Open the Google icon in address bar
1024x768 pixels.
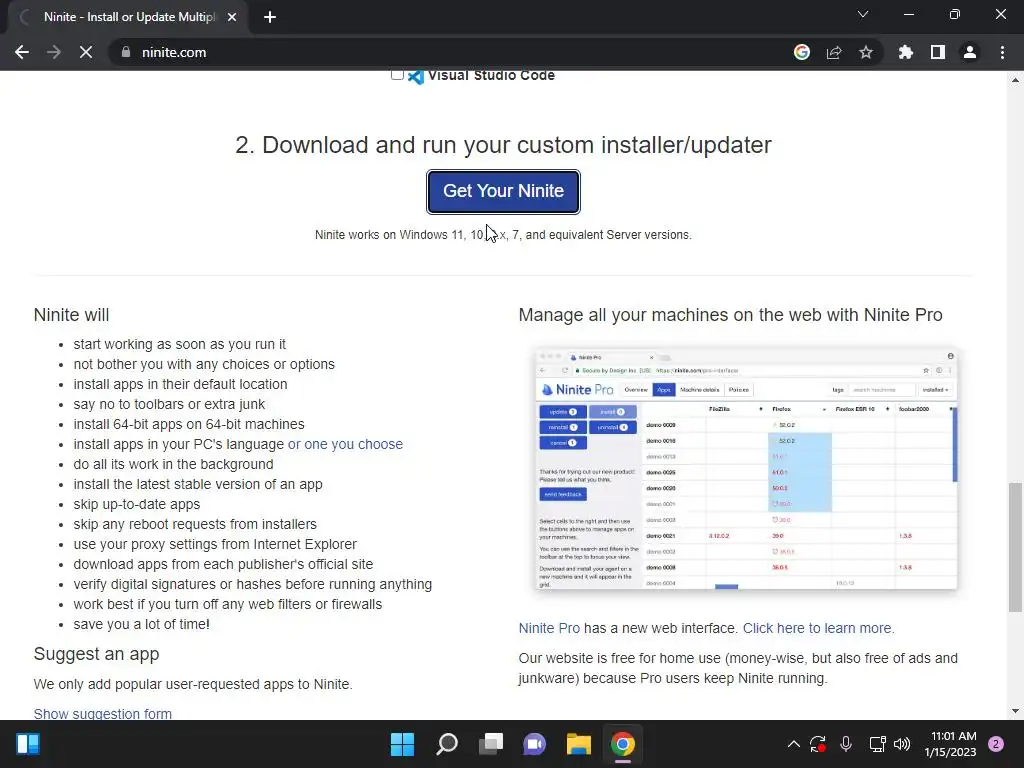[802, 52]
